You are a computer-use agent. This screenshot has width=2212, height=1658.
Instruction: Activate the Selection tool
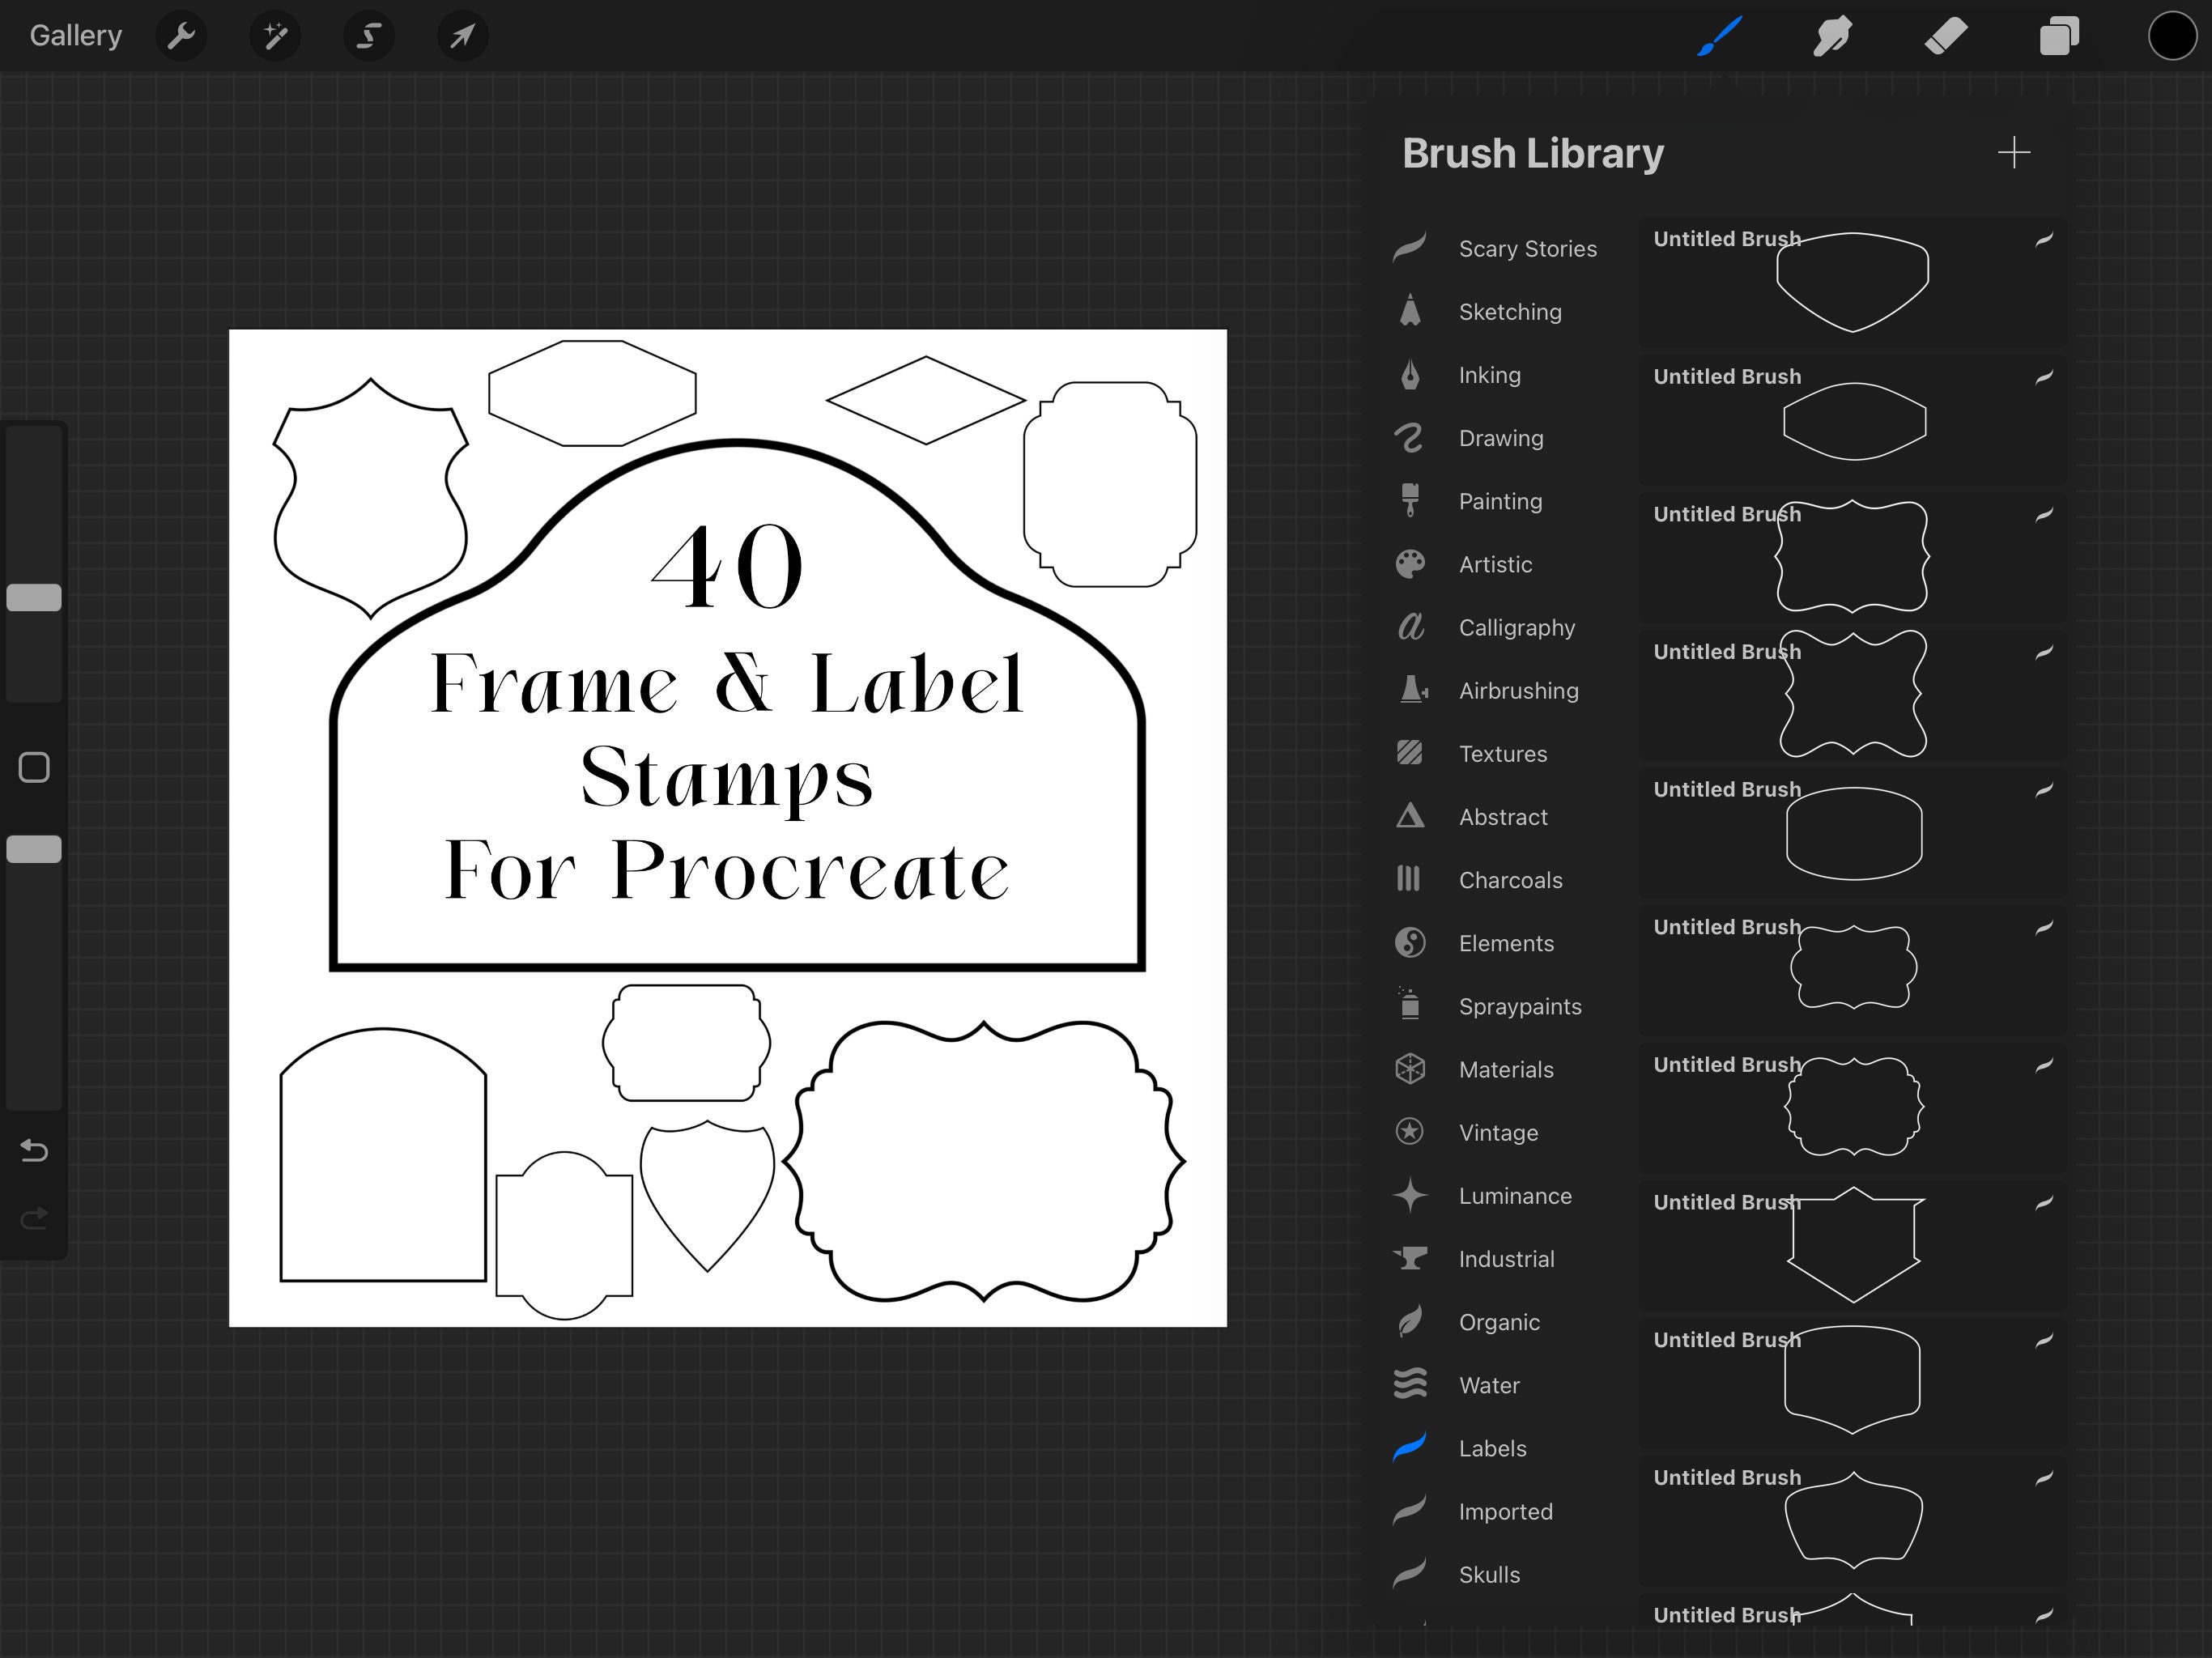tap(368, 36)
